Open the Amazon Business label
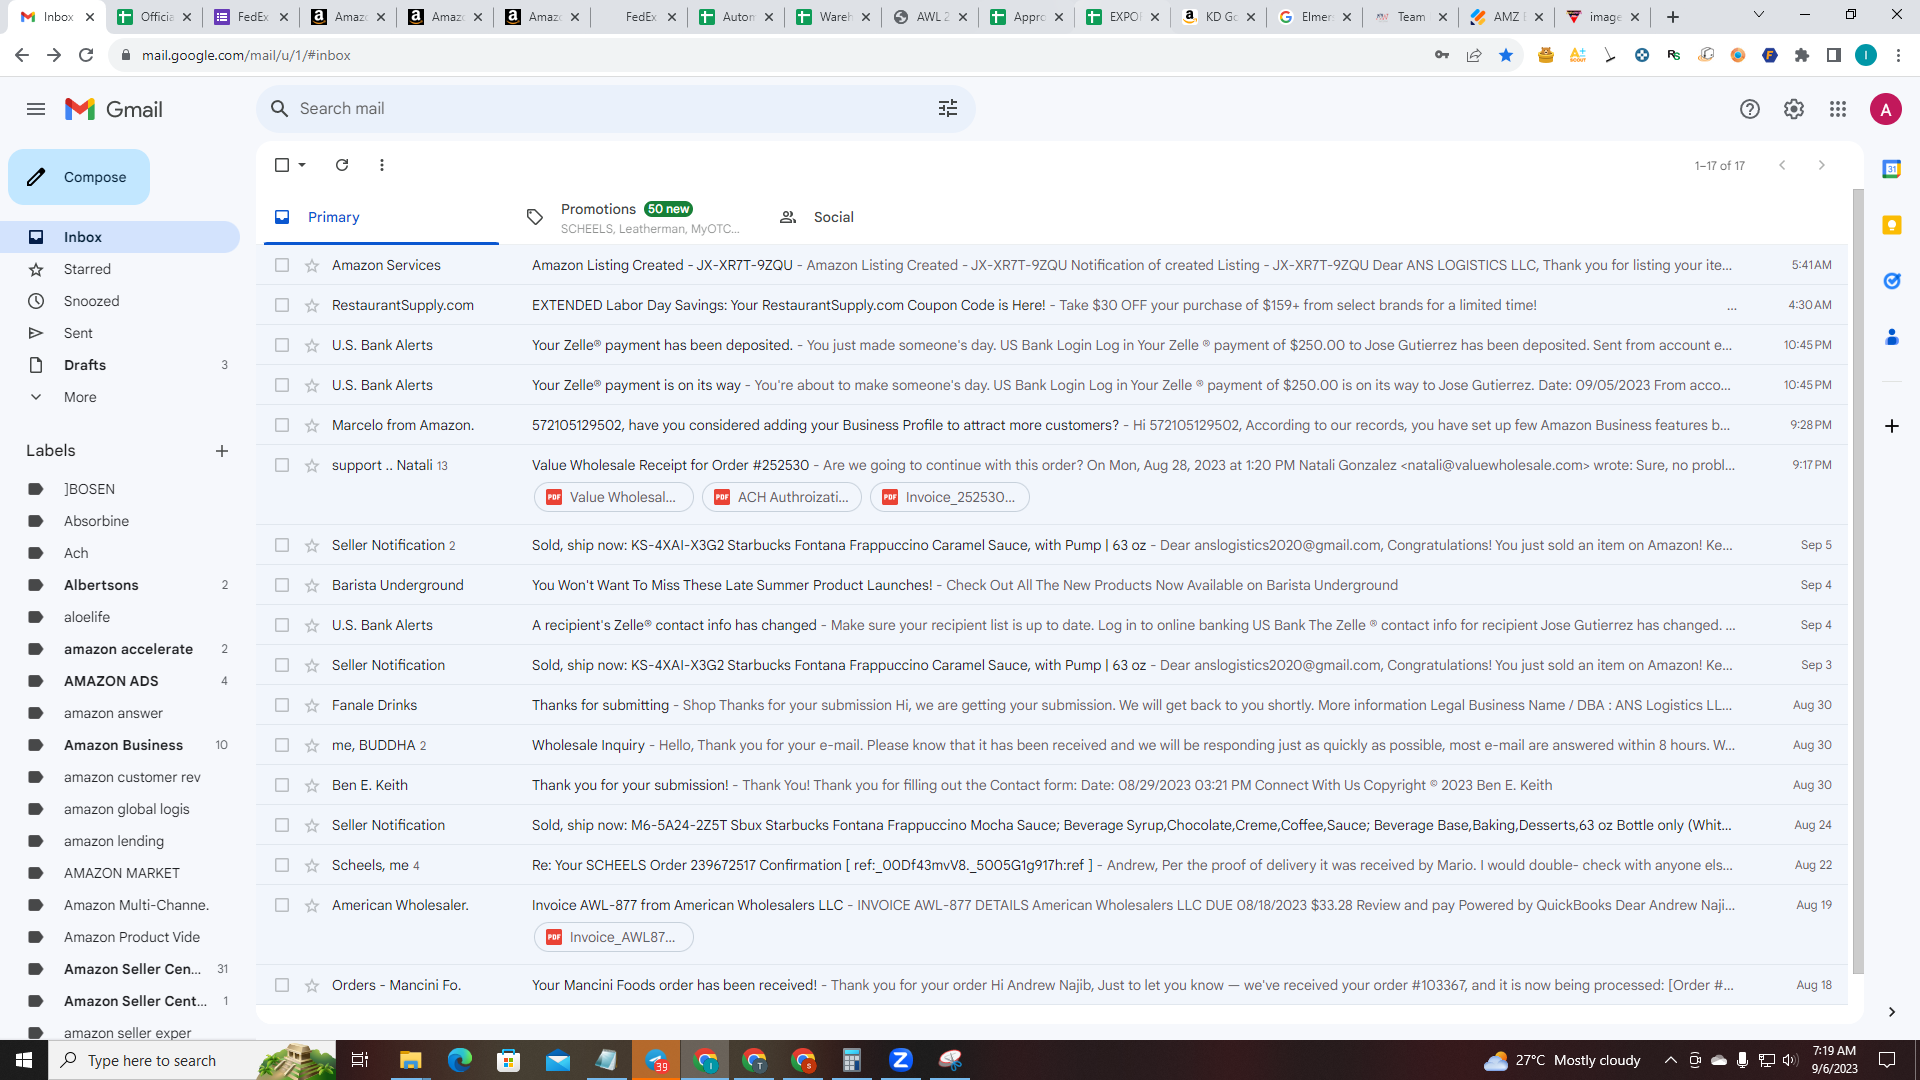The height and width of the screenshot is (1080, 1920). [123, 745]
